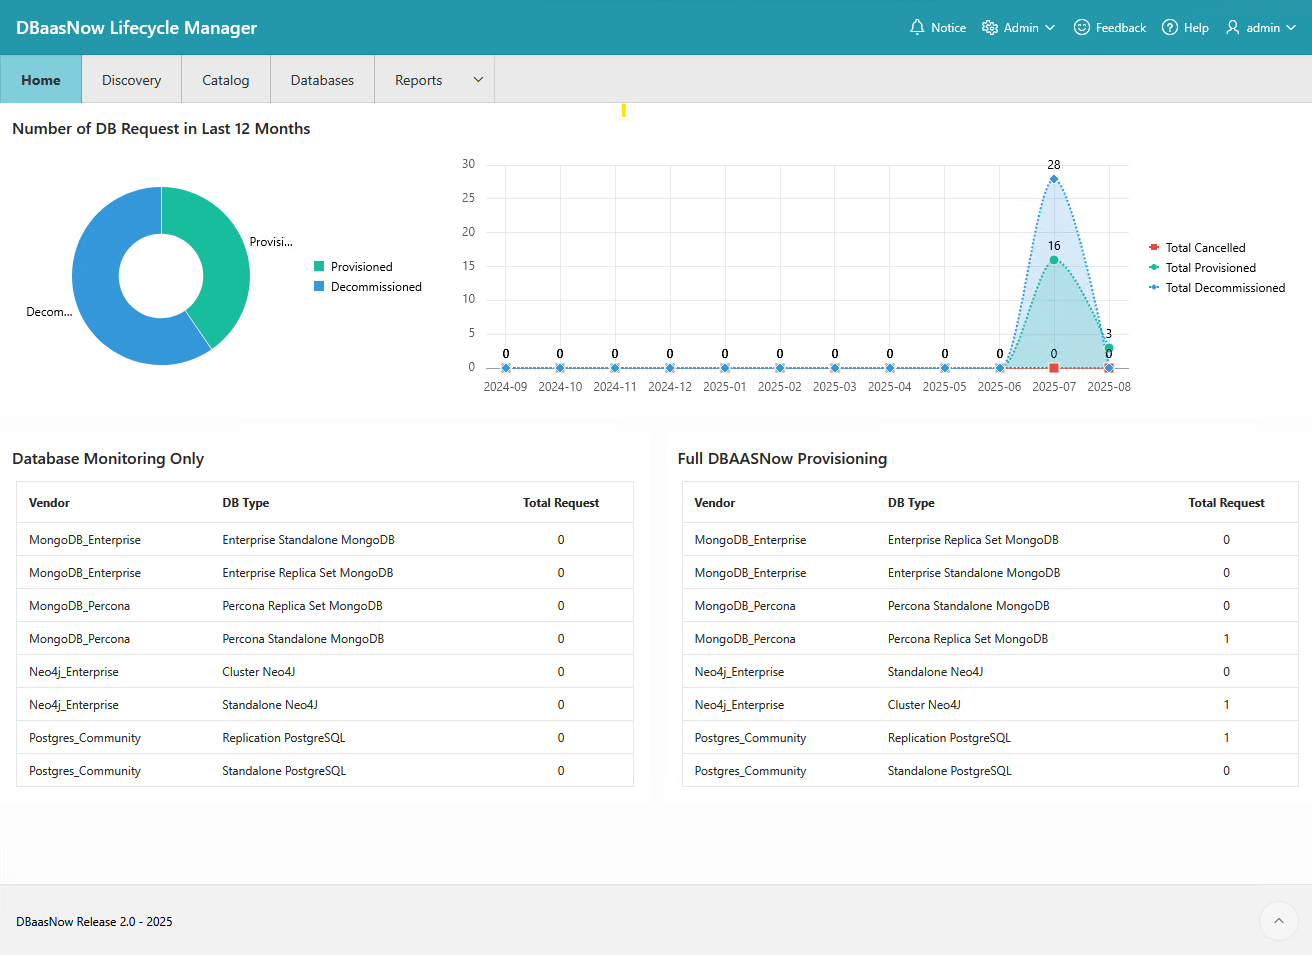This screenshot has width=1312, height=955.
Task: Click the Provisioned green legend swatch
Action: coord(319,267)
